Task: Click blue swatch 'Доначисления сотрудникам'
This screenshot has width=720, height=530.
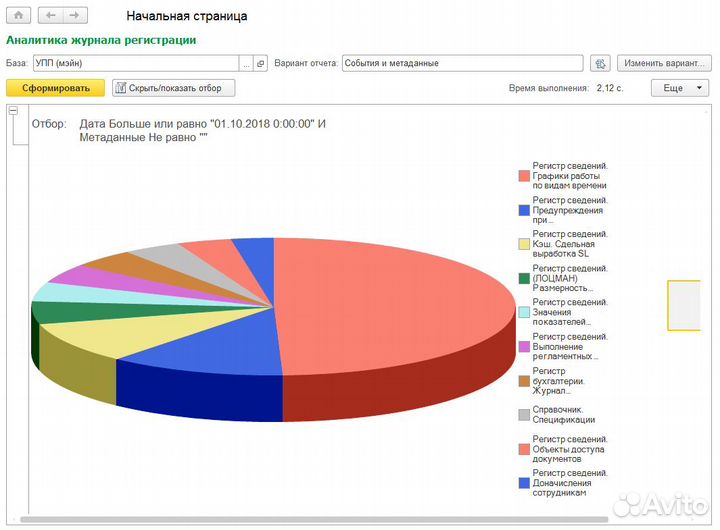Action: pos(524,483)
